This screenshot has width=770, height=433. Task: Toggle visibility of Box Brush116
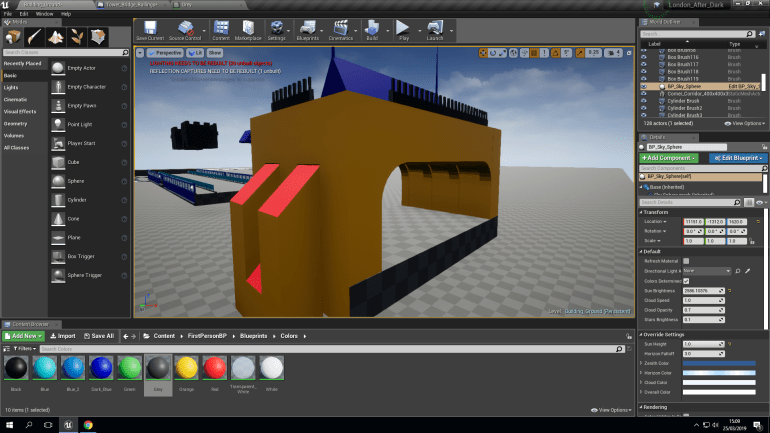click(x=644, y=57)
